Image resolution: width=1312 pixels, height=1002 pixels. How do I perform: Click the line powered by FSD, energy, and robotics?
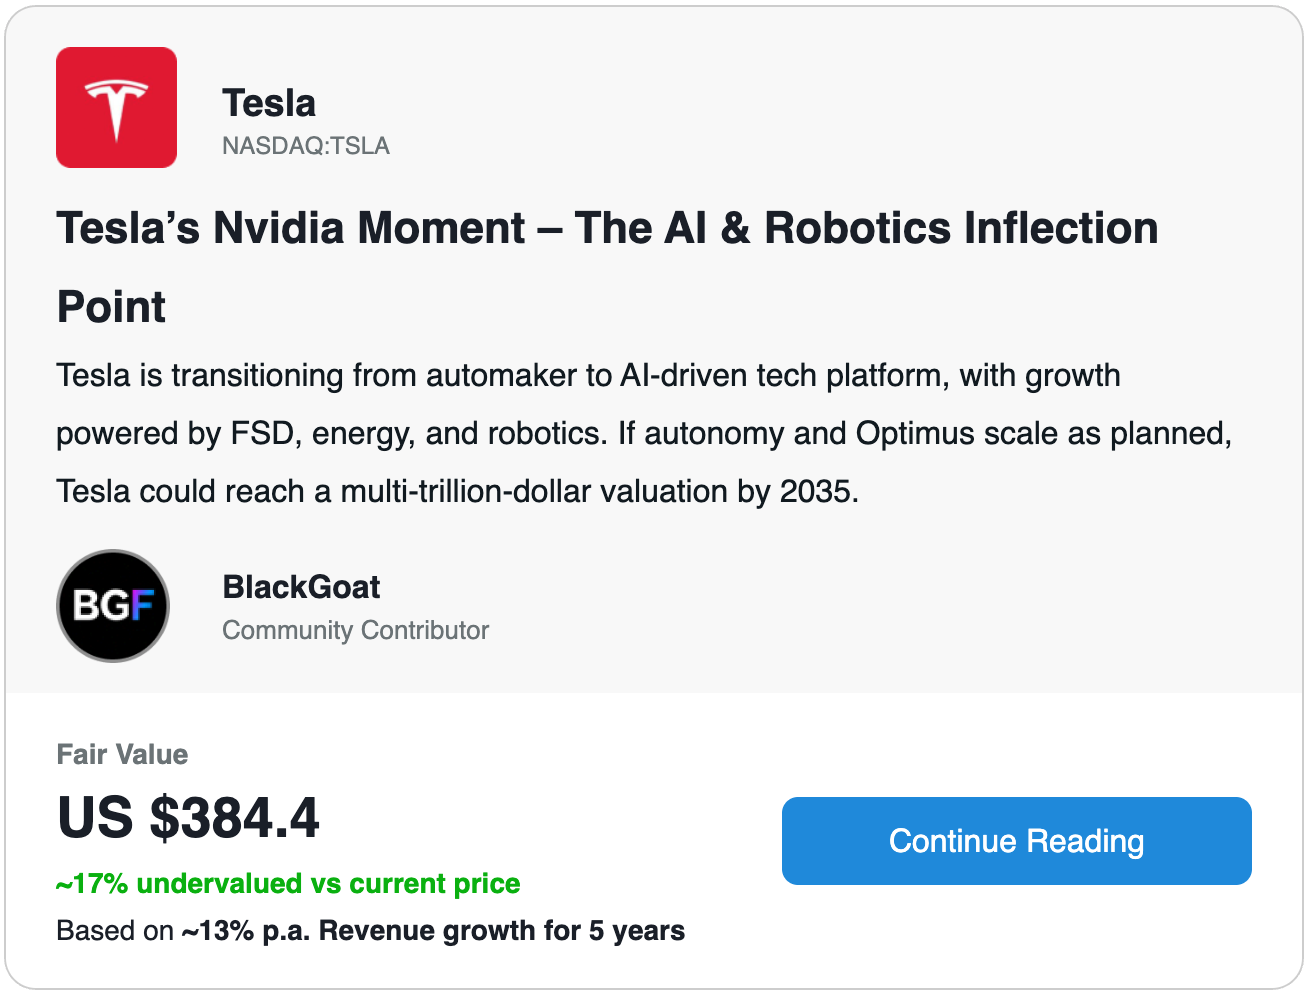[x=644, y=434]
